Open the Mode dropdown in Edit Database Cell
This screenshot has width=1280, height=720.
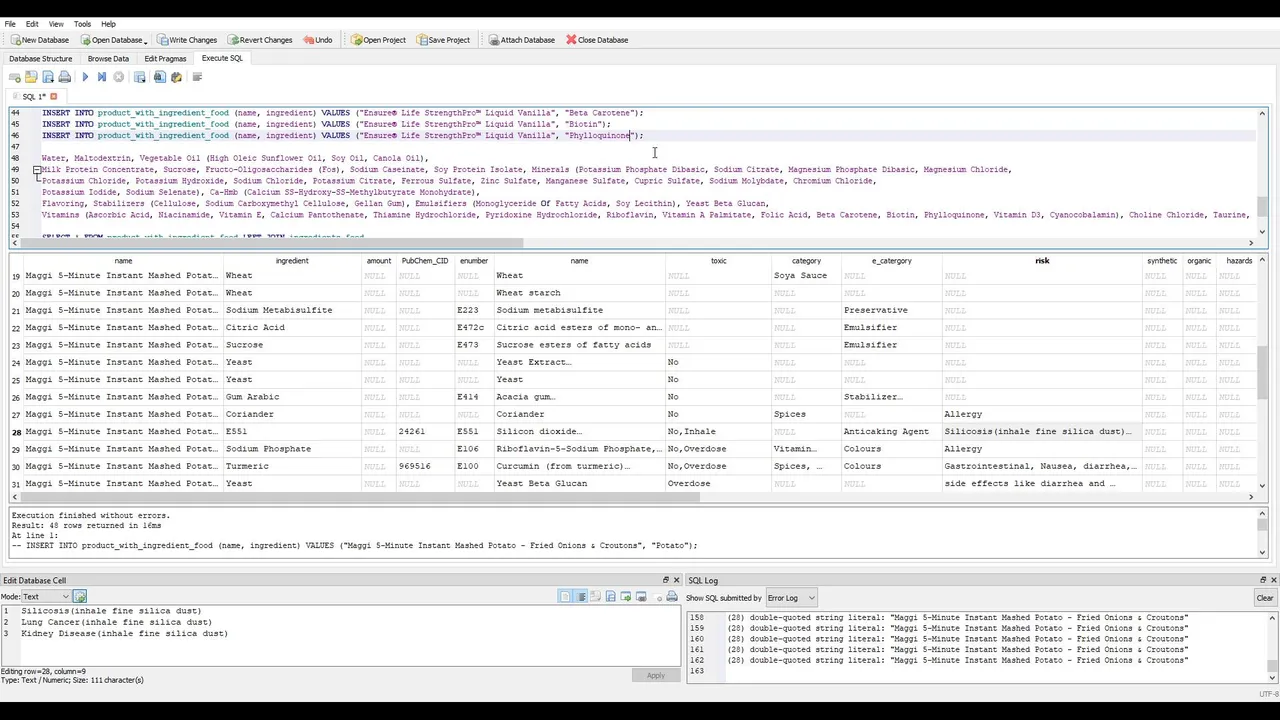46,597
